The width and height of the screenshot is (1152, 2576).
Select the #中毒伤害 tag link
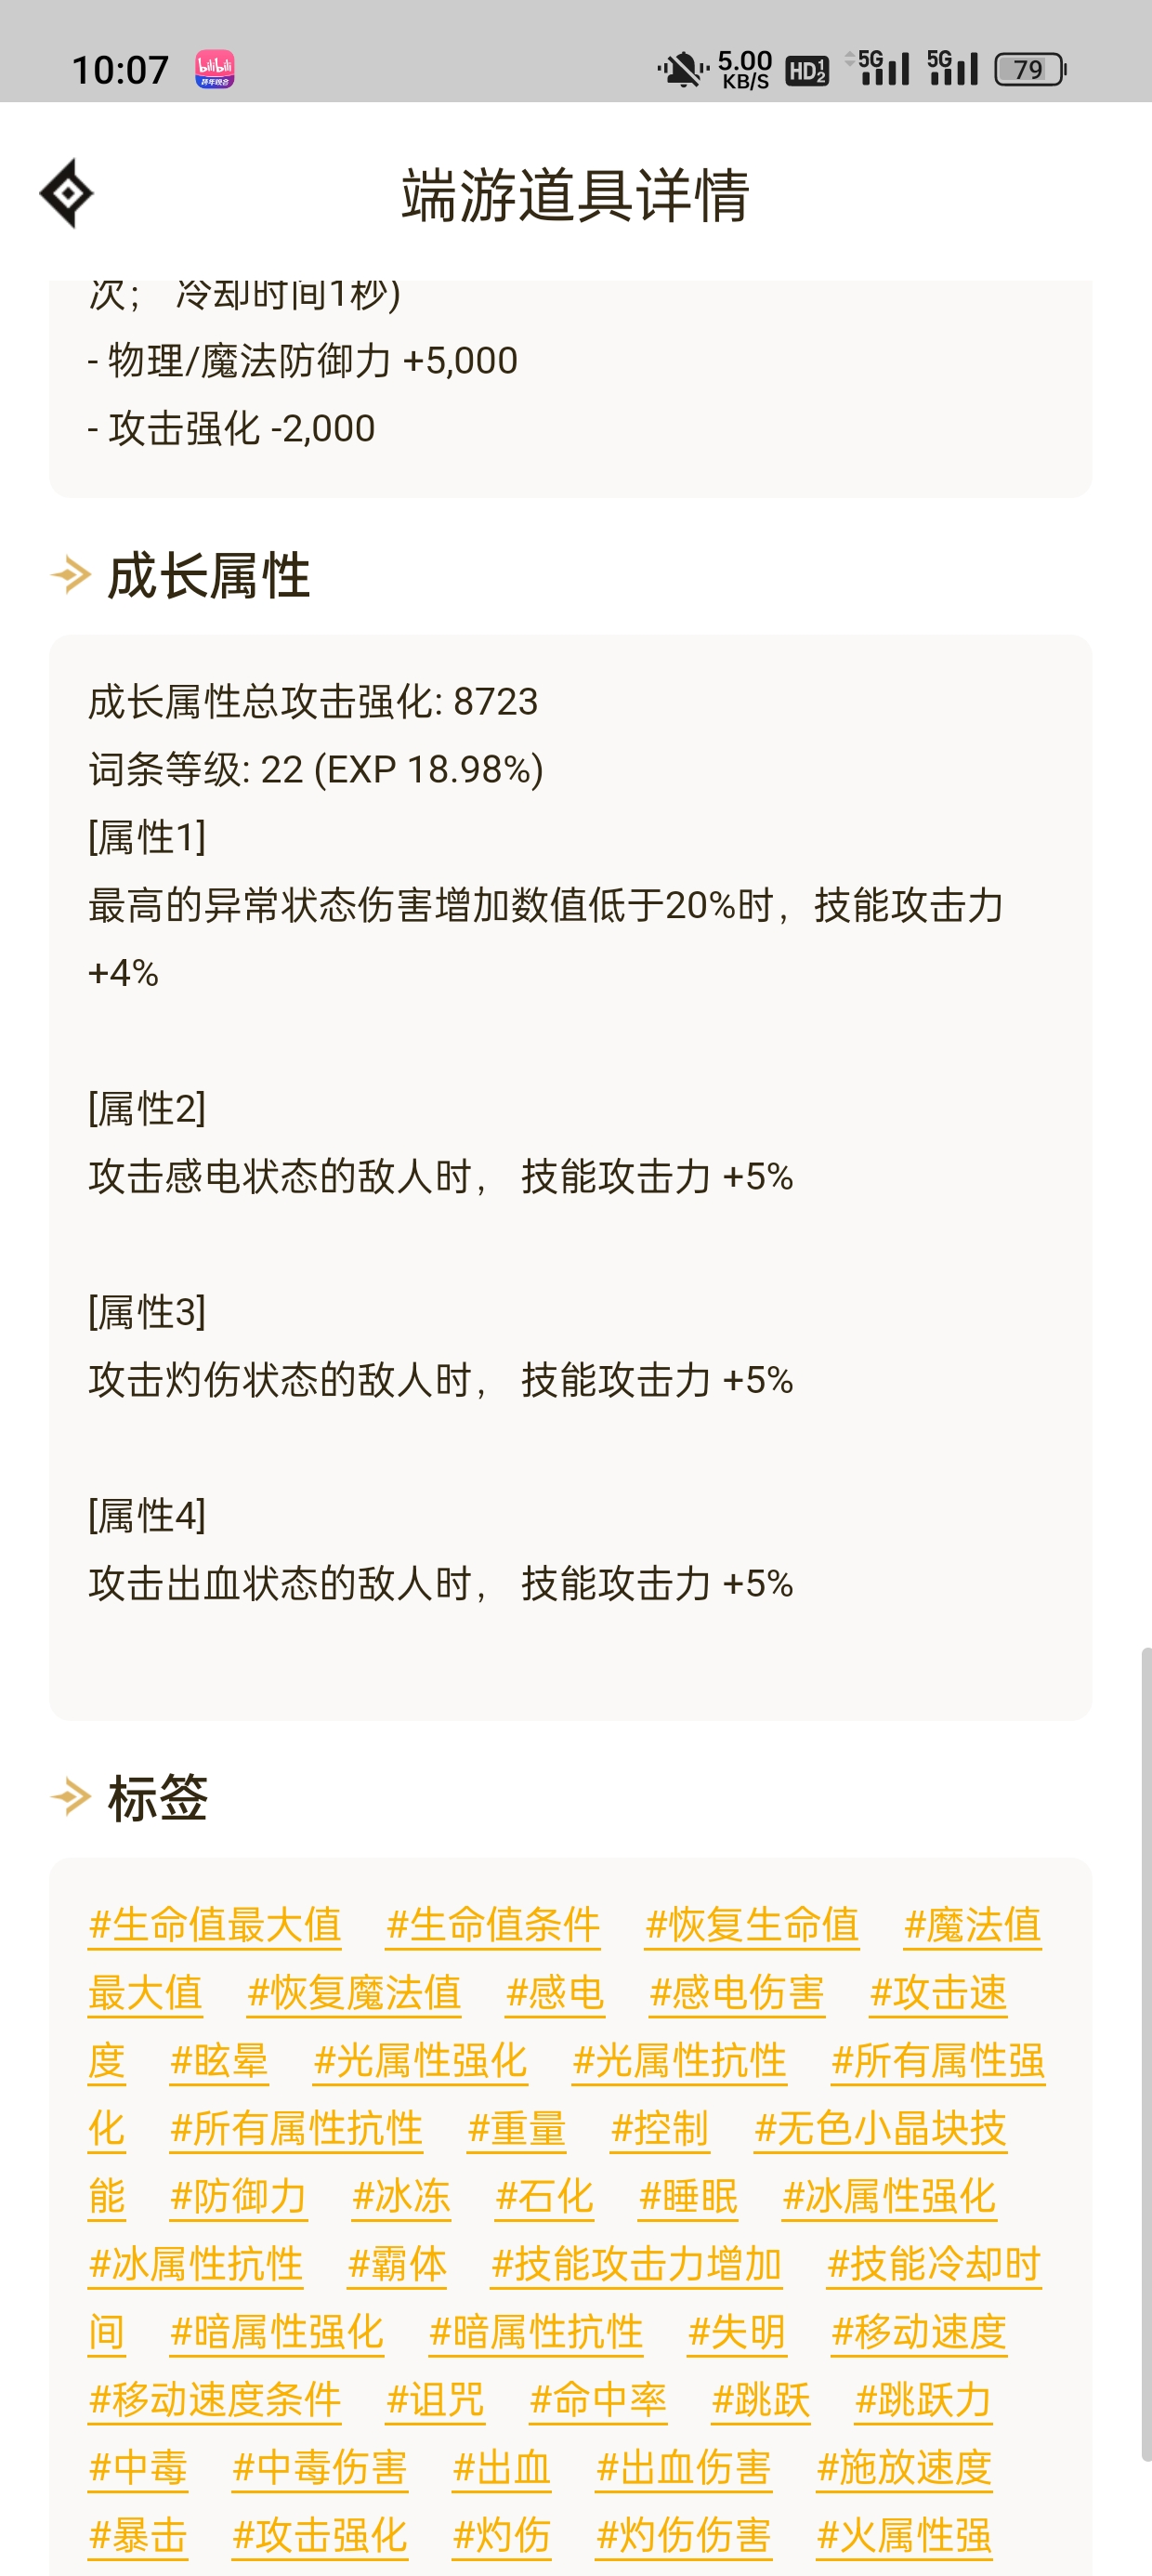320,2468
